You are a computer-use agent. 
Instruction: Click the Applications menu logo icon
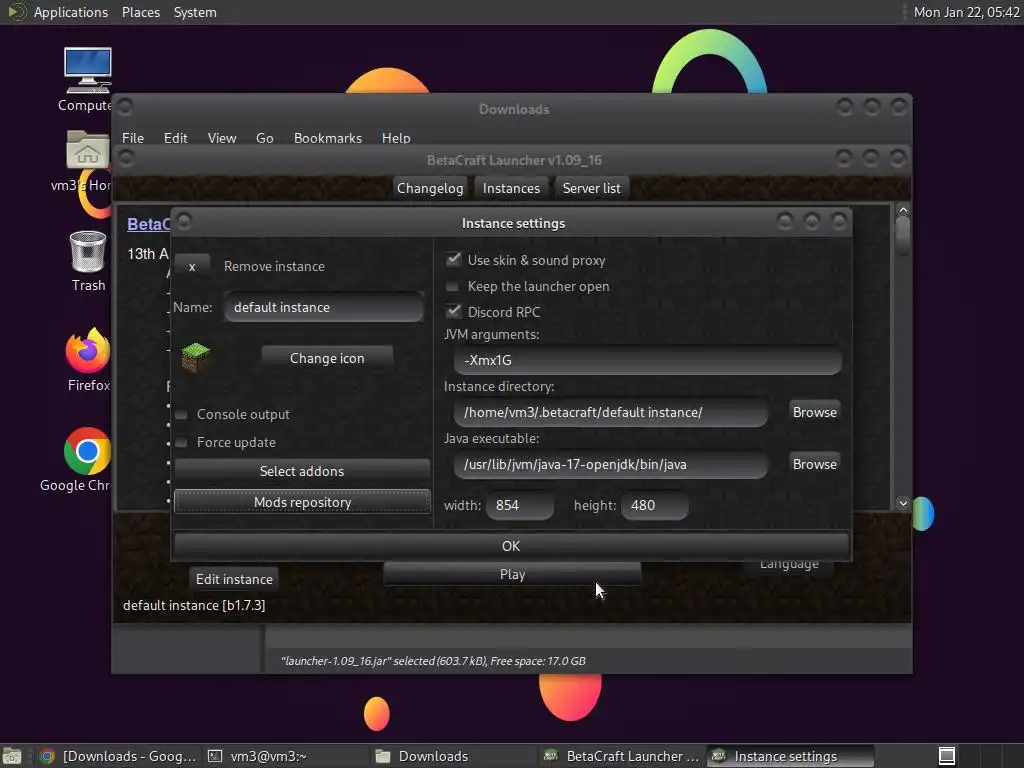point(16,12)
